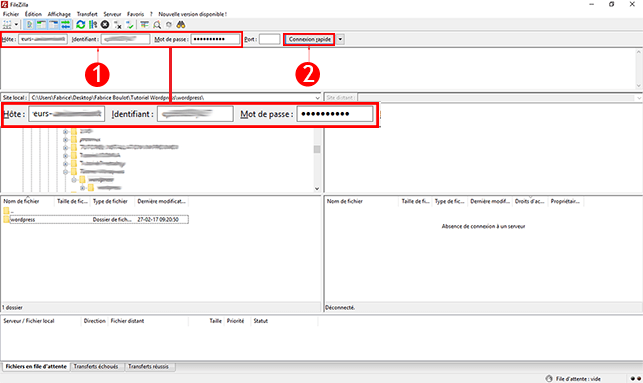The height and width of the screenshot is (383, 643).
Task: Switch to Transferts échoués tab
Action: tap(96, 367)
